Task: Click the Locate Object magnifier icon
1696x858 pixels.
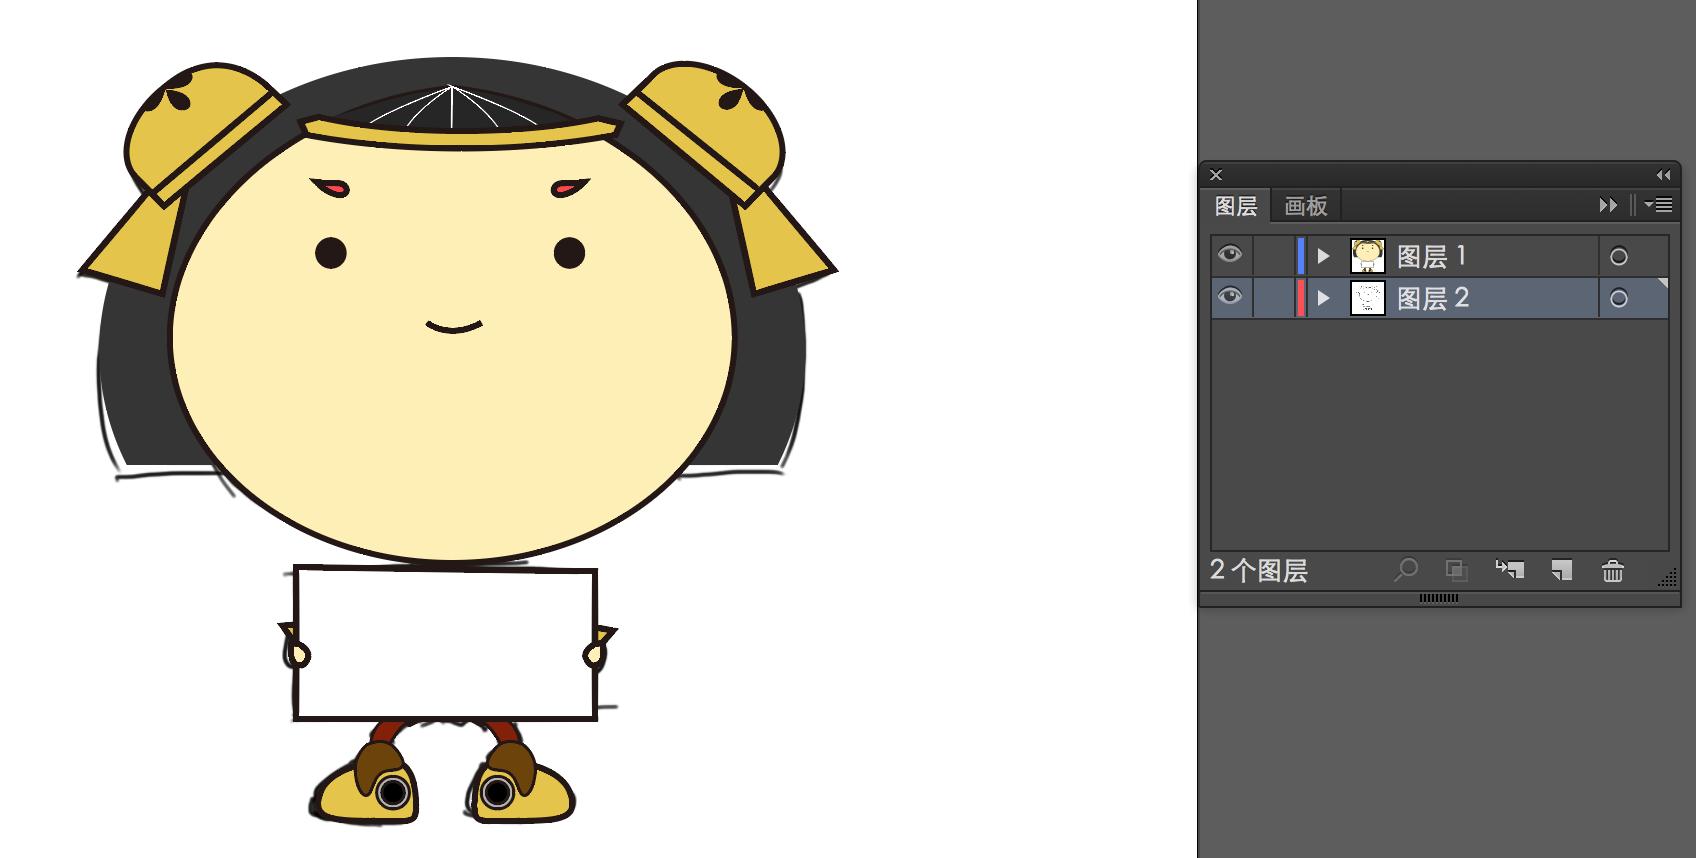Action: click(x=1406, y=570)
